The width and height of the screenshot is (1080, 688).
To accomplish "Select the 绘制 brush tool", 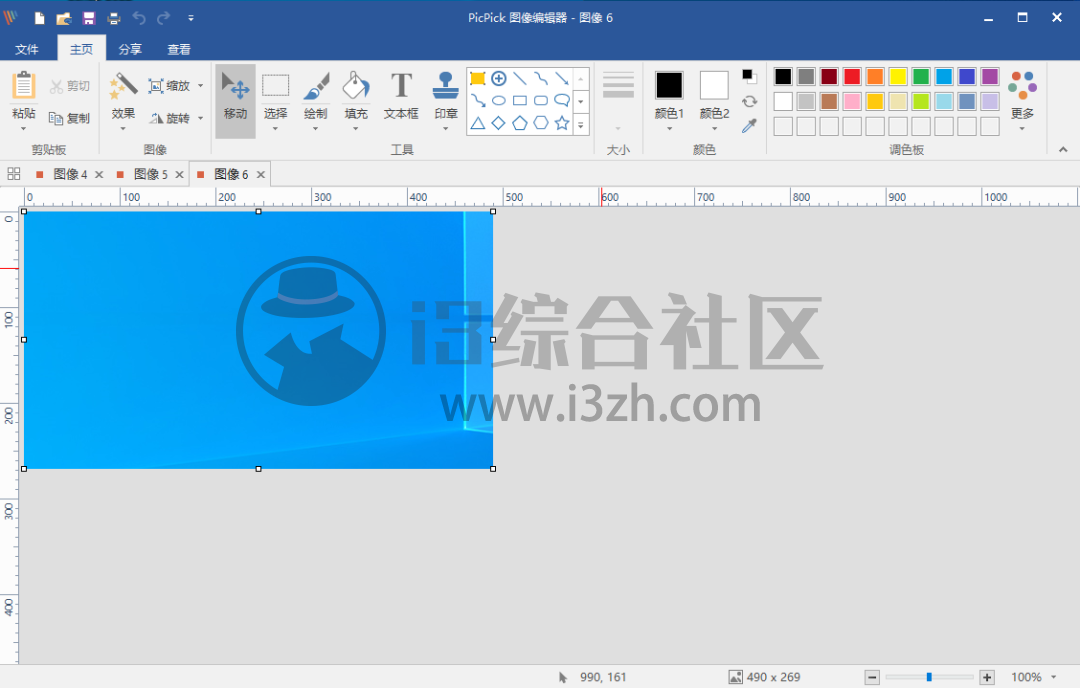I will click(315, 95).
